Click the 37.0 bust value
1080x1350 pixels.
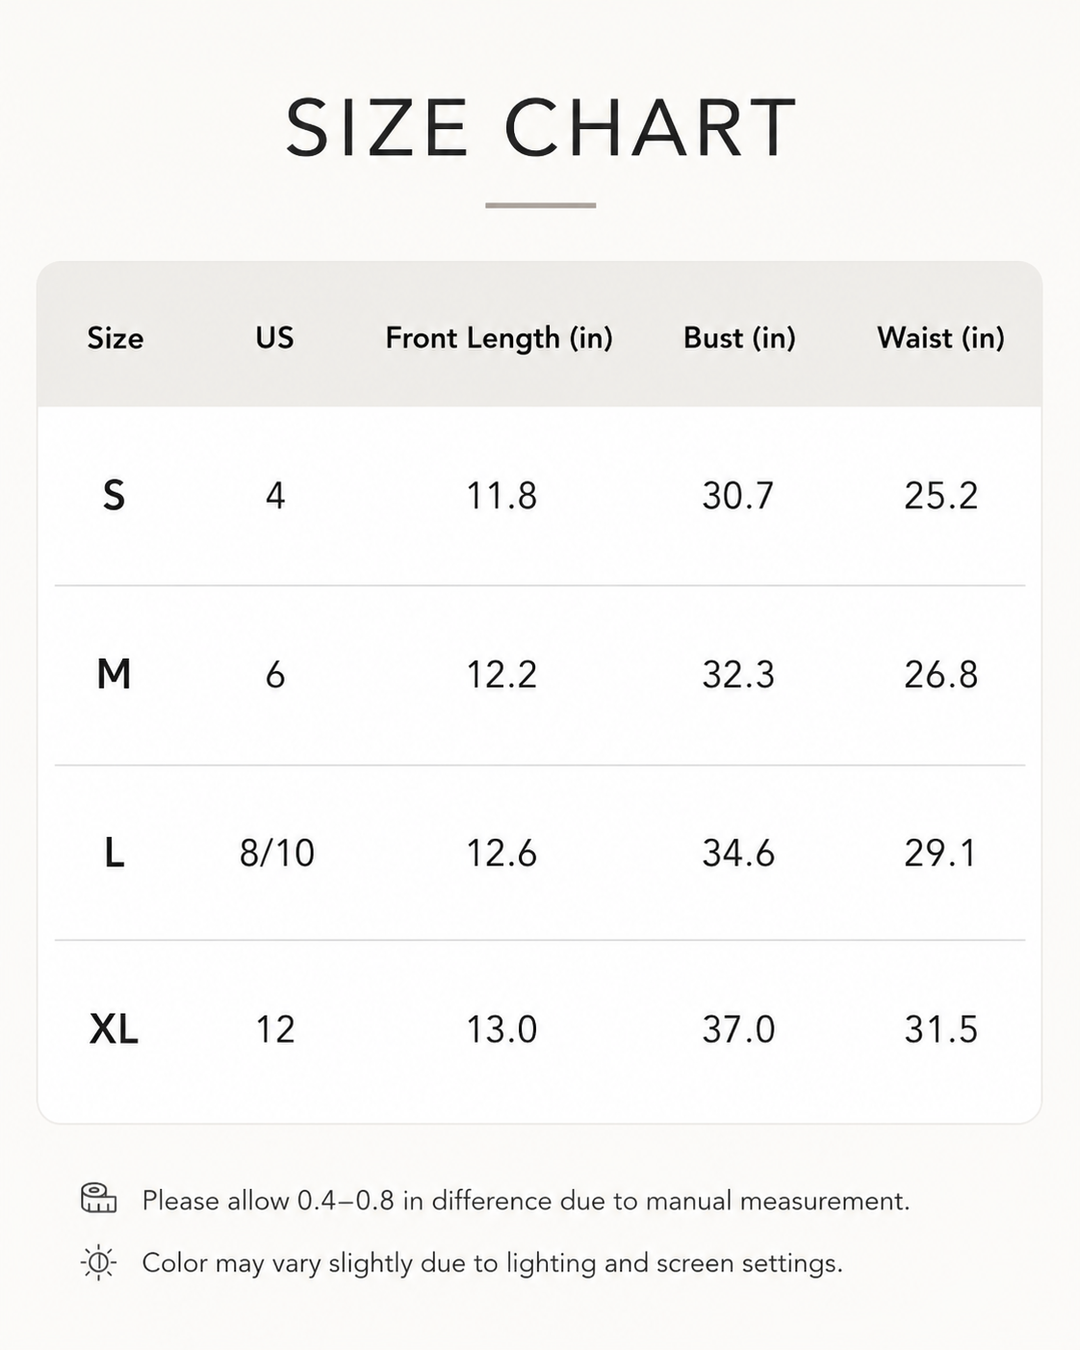point(738,1029)
